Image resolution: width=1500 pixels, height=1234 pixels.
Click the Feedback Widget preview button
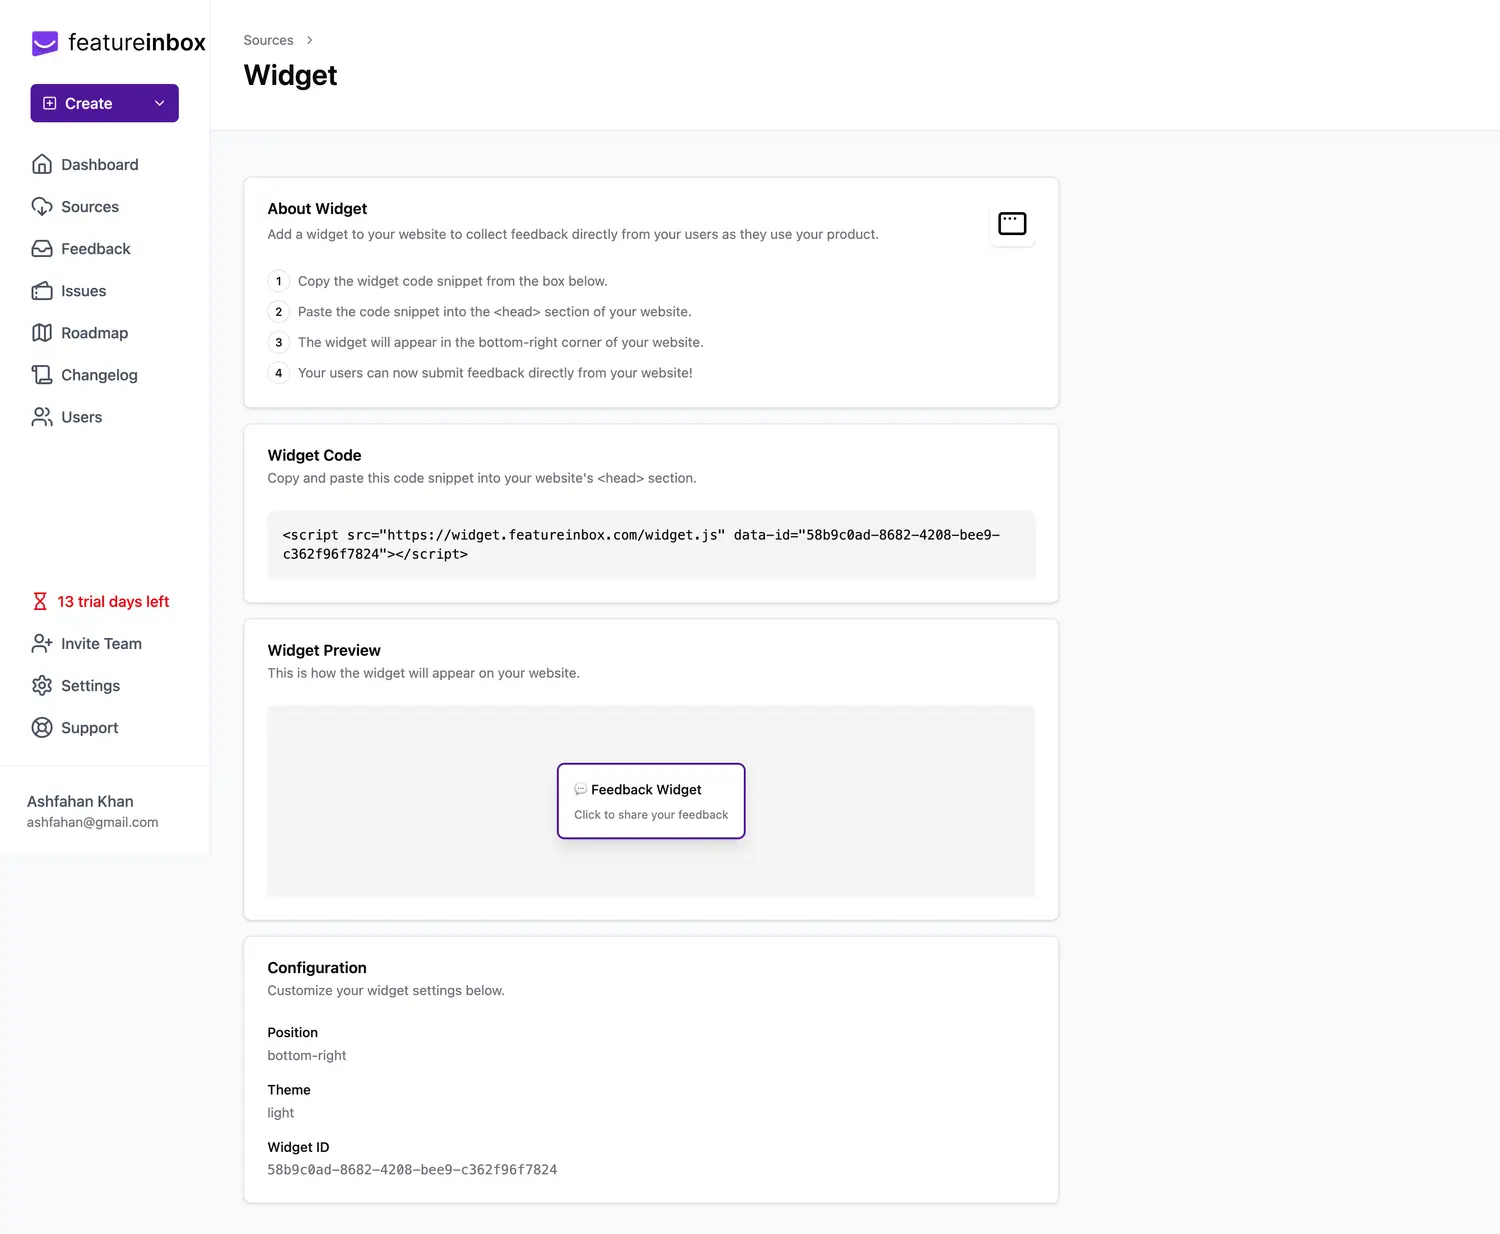click(651, 801)
